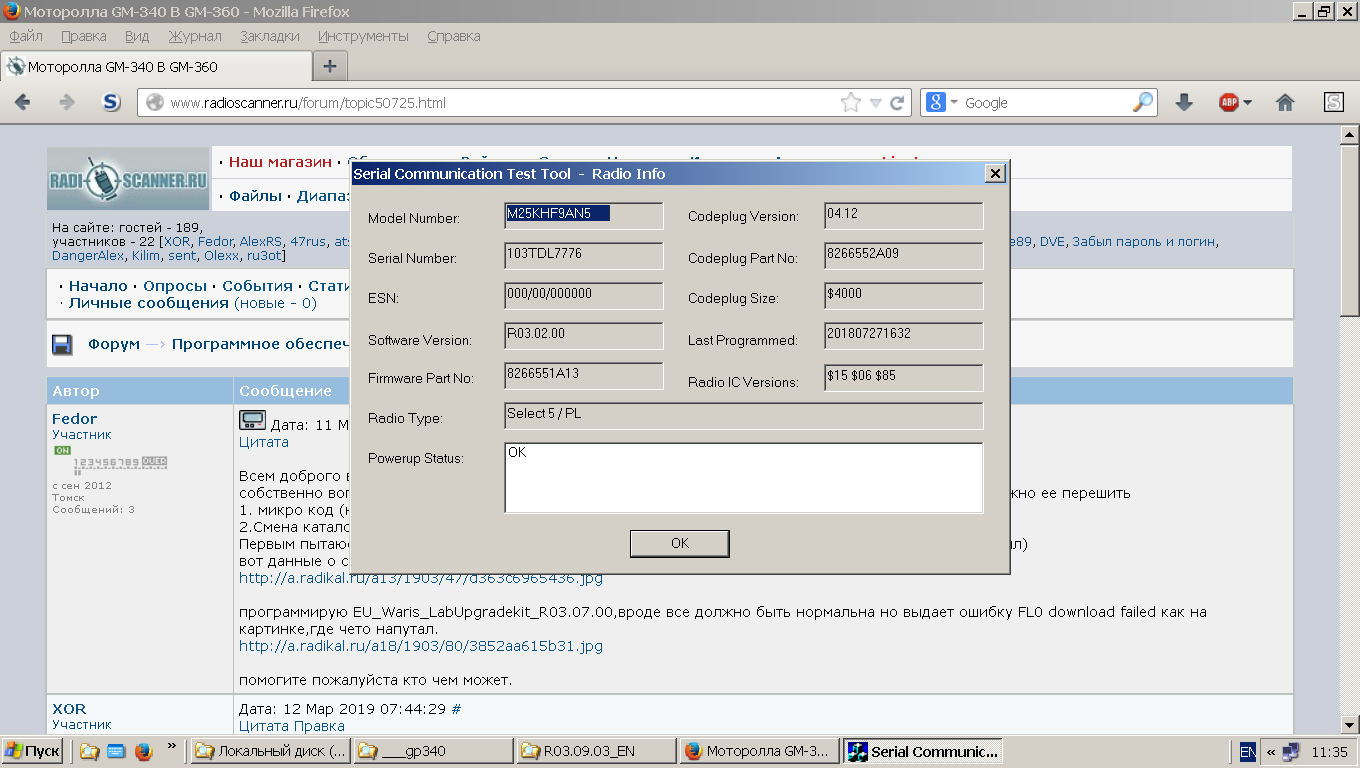Click the RadioScanner.ru site logo
The width and height of the screenshot is (1360, 768).
pos(128,179)
